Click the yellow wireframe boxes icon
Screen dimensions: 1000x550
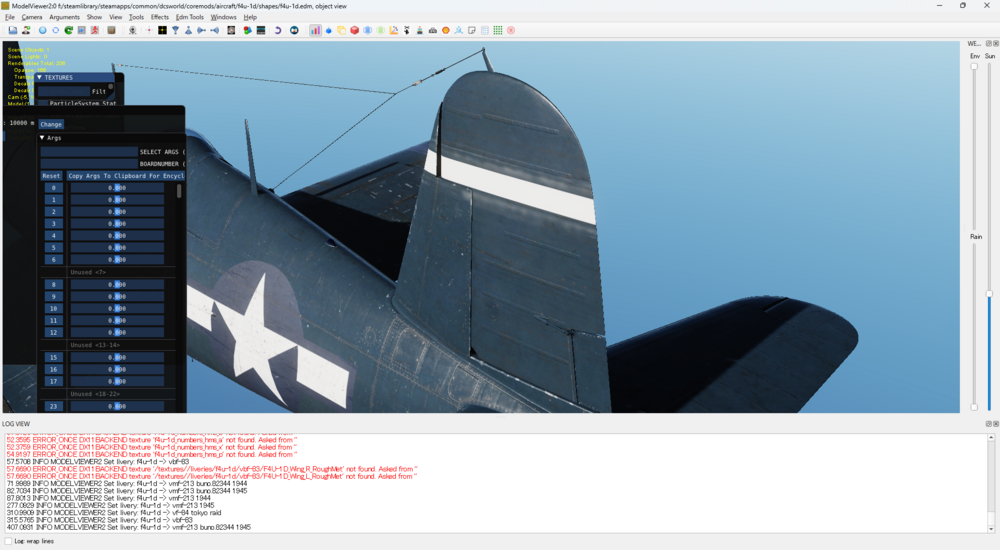341,30
